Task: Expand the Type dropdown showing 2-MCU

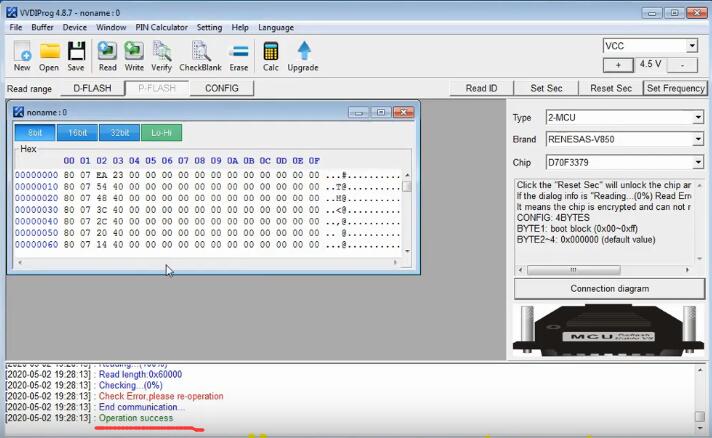Action: click(698, 118)
